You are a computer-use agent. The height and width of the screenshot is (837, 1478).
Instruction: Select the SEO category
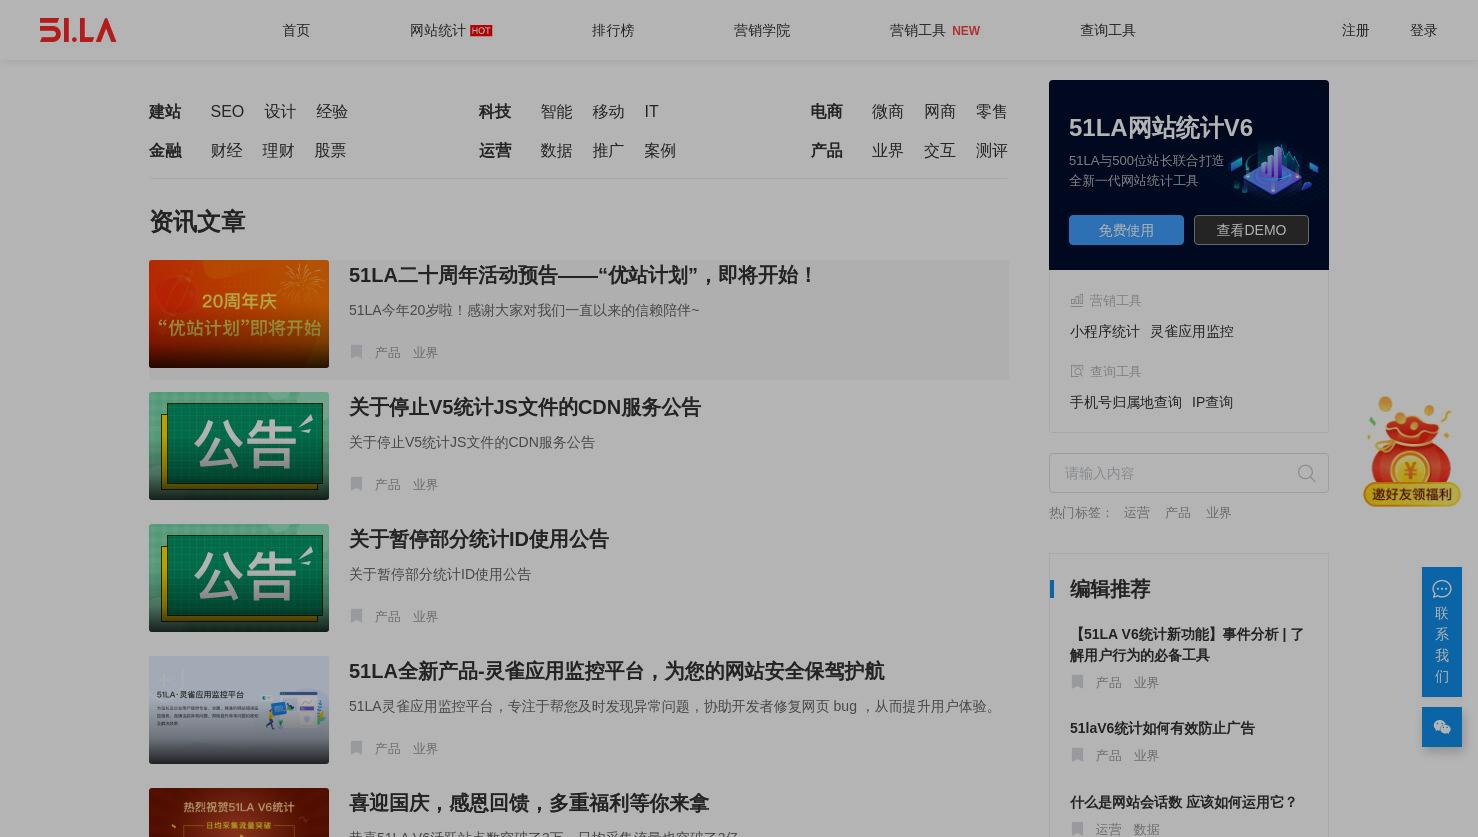[x=227, y=111]
